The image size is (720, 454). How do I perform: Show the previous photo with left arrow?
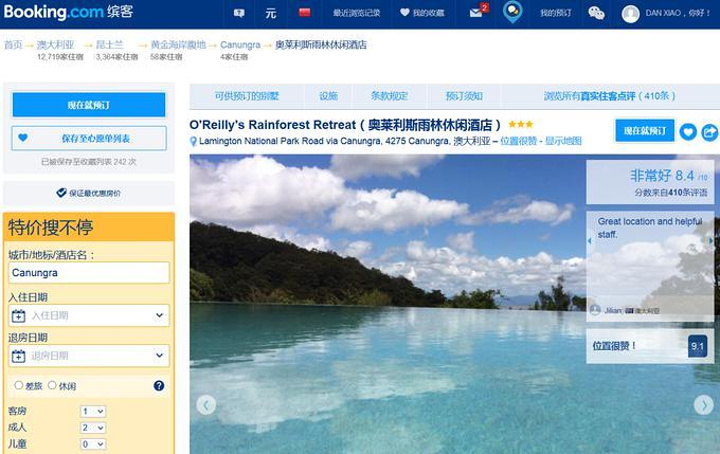click(206, 405)
